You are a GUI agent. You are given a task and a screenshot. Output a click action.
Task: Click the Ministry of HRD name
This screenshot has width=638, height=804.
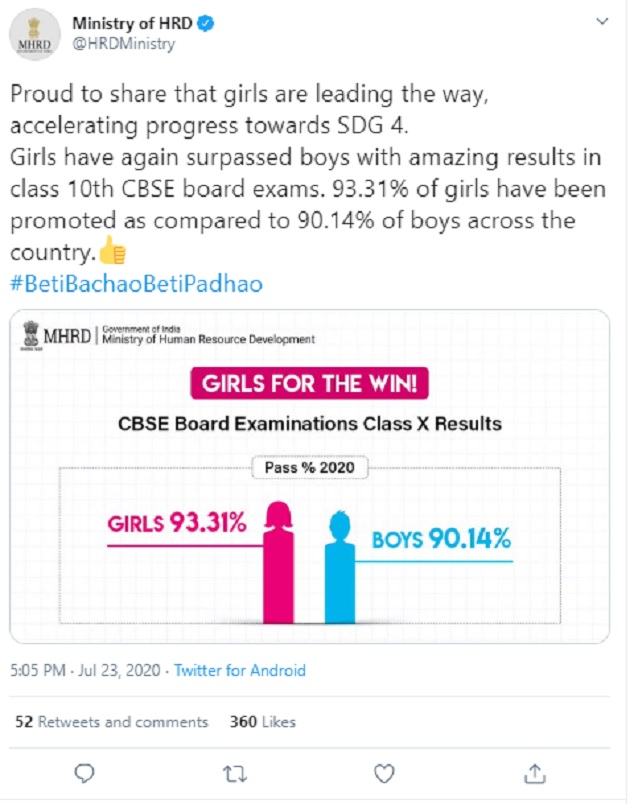point(130,23)
